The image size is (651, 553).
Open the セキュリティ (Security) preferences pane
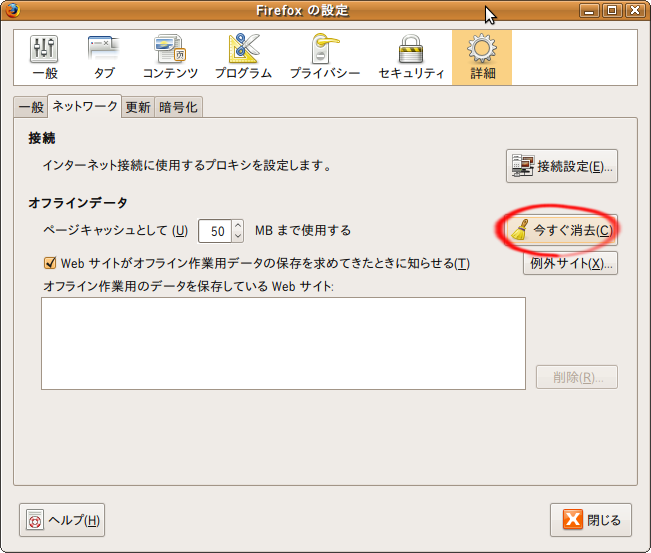pos(411,57)
